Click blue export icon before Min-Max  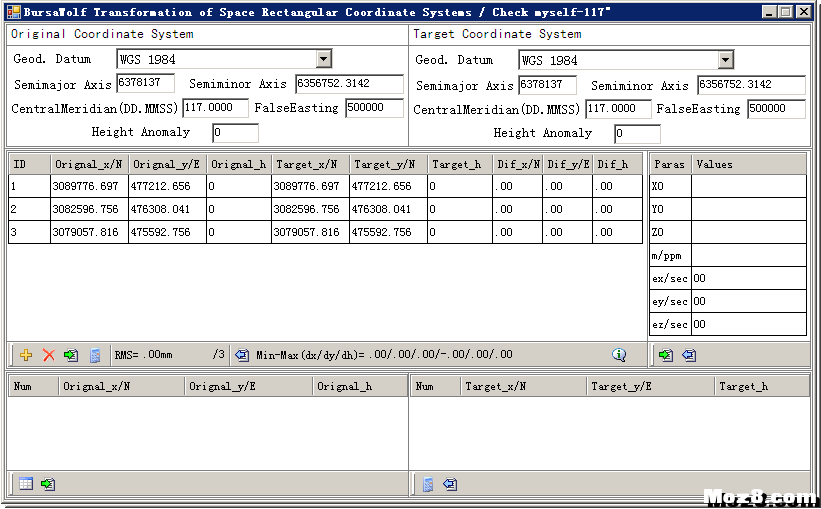coord(242,355)
